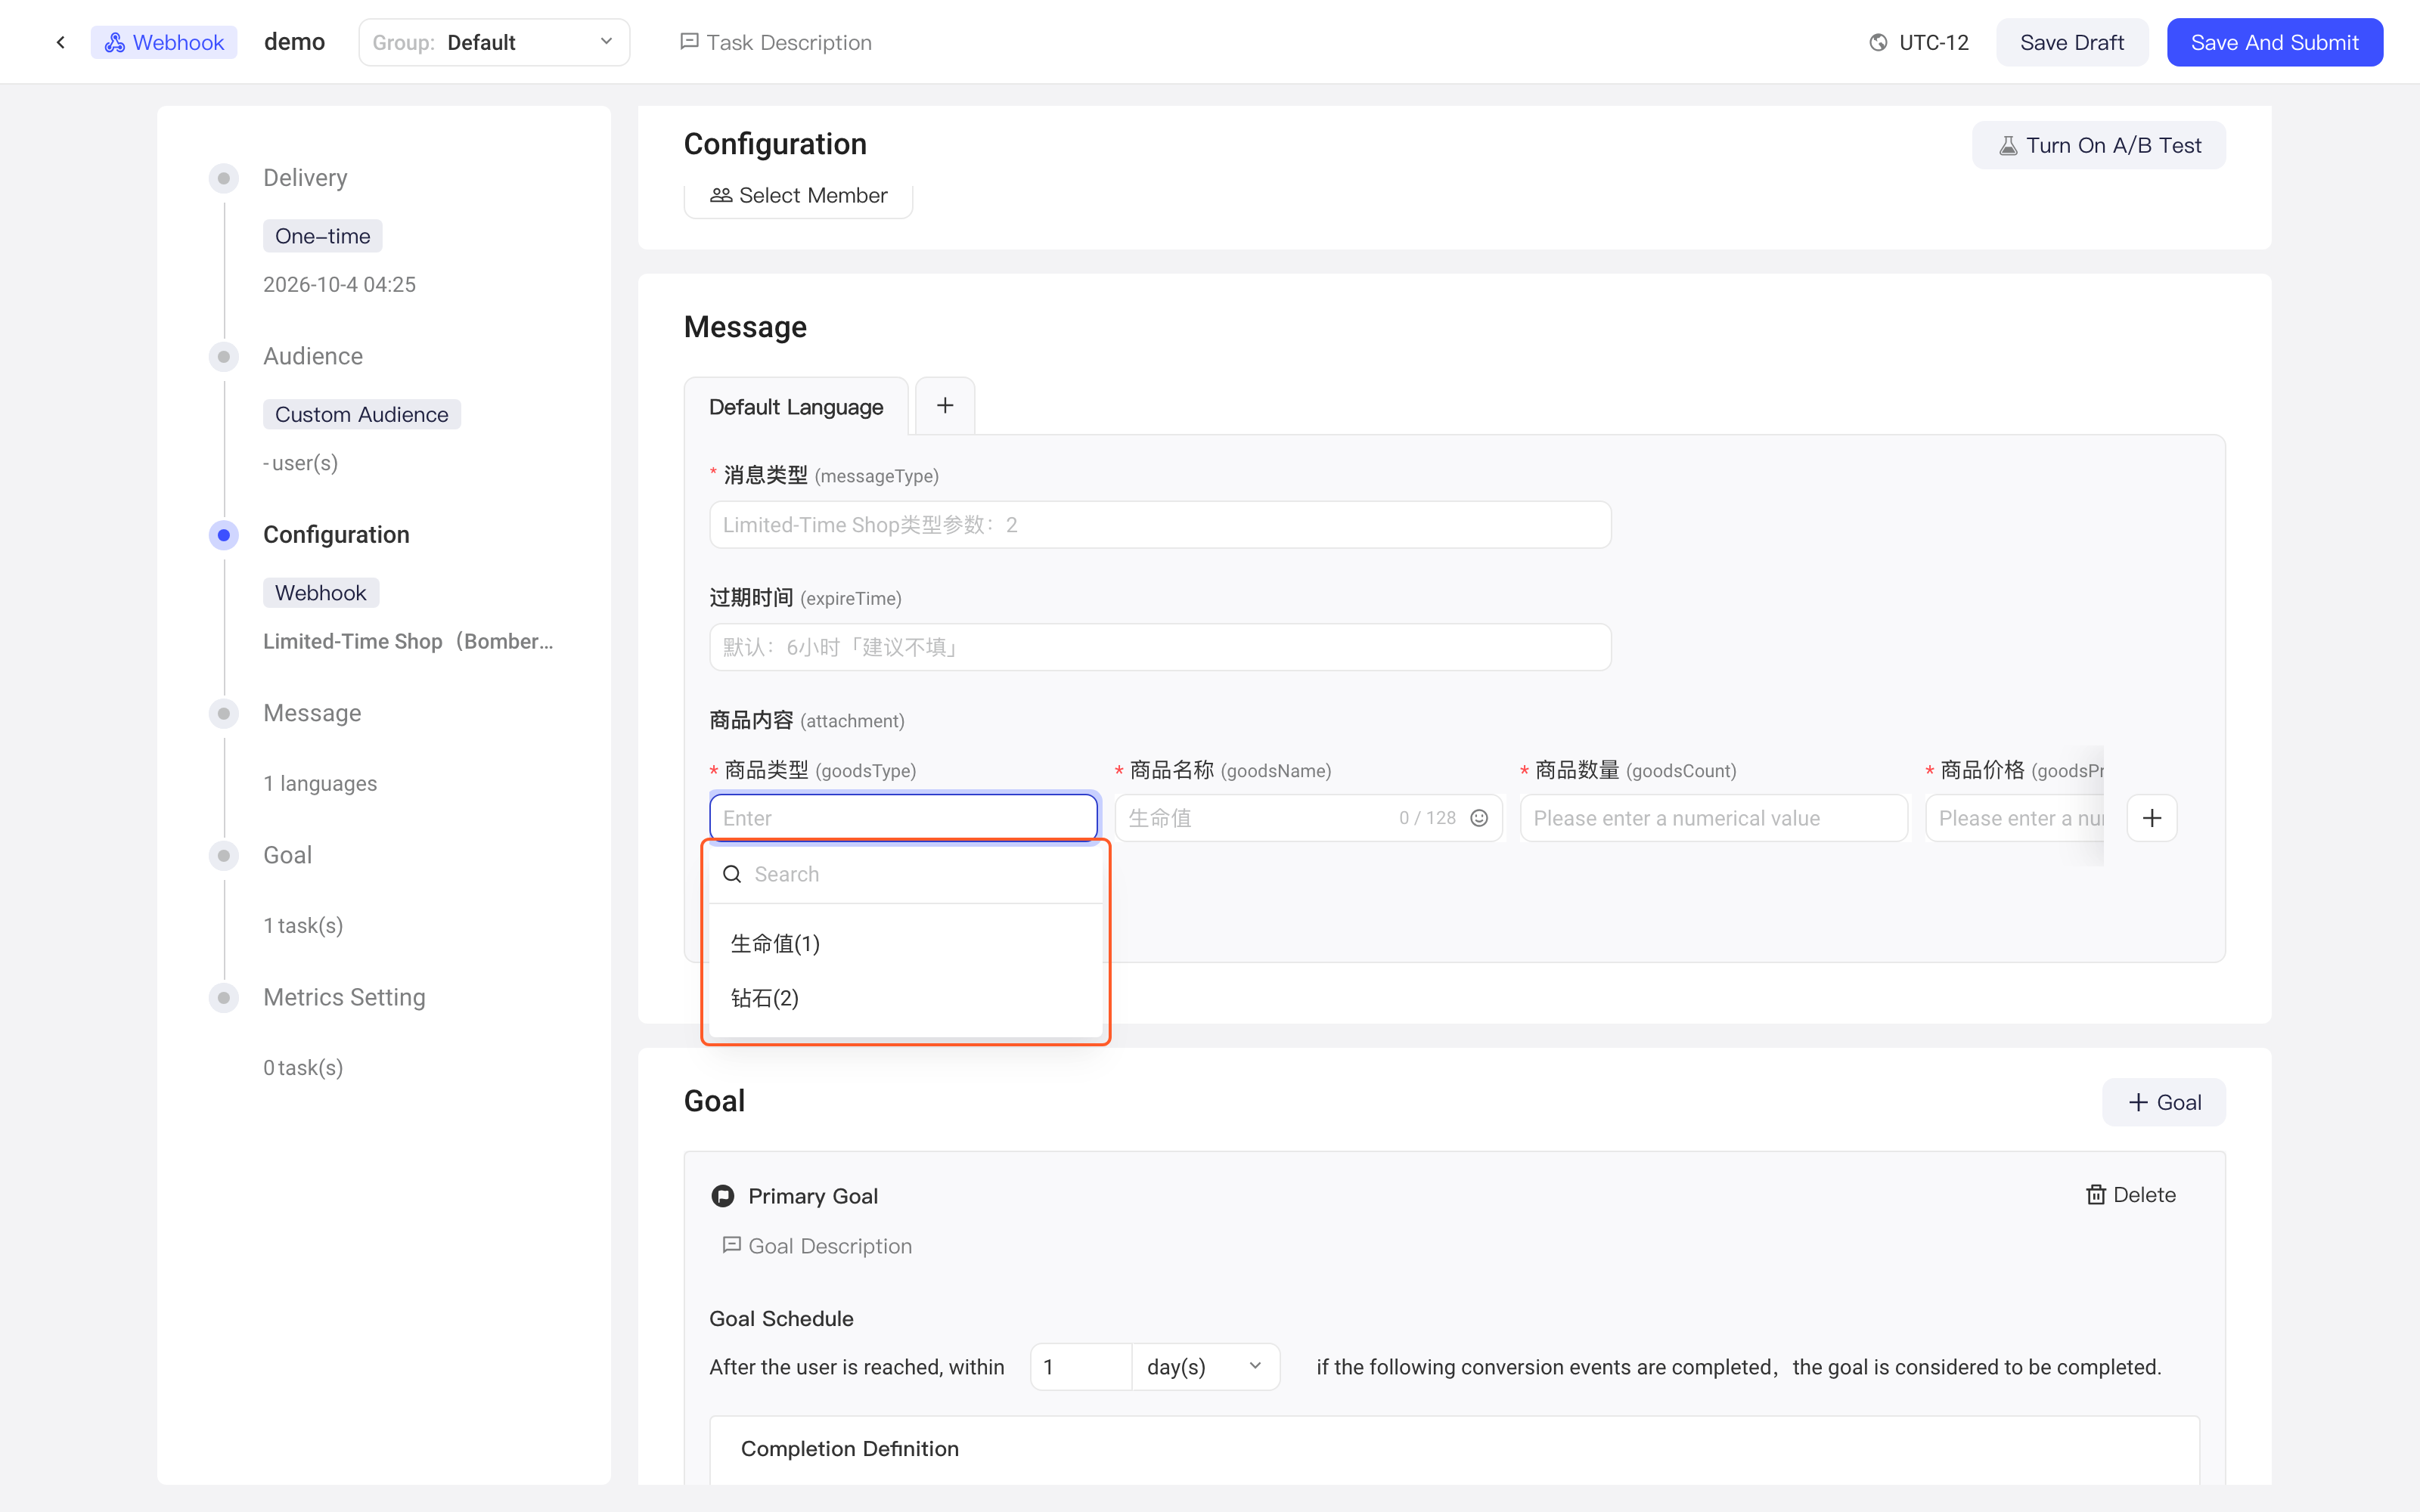Switch to Default Language tab

796,407
